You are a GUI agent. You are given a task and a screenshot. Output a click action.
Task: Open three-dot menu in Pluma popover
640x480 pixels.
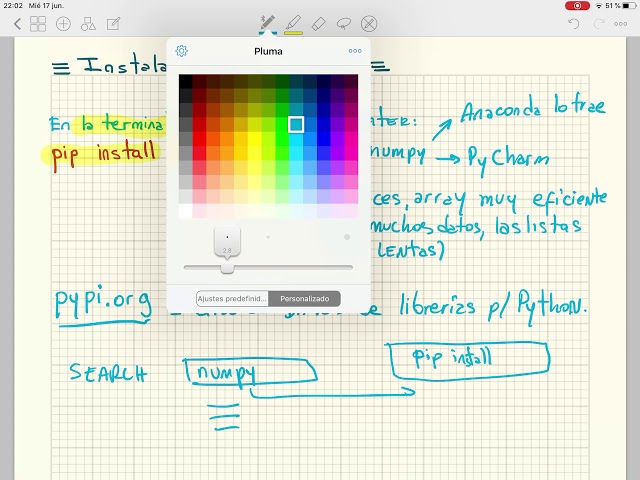tap(355, 51)
